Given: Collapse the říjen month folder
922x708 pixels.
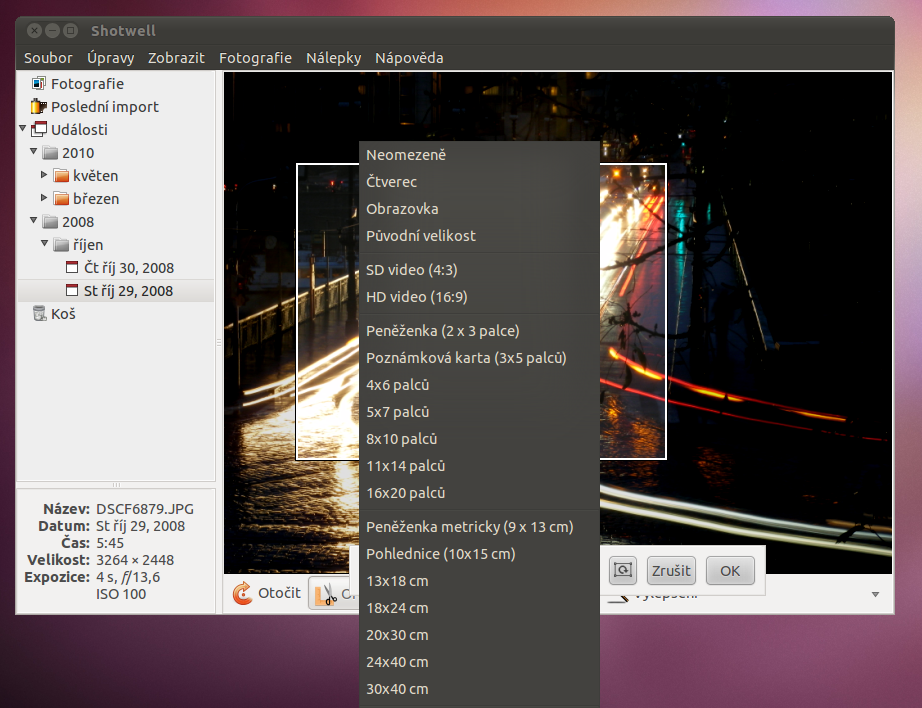Looking at the screenshot, I should tap(44, 244).
